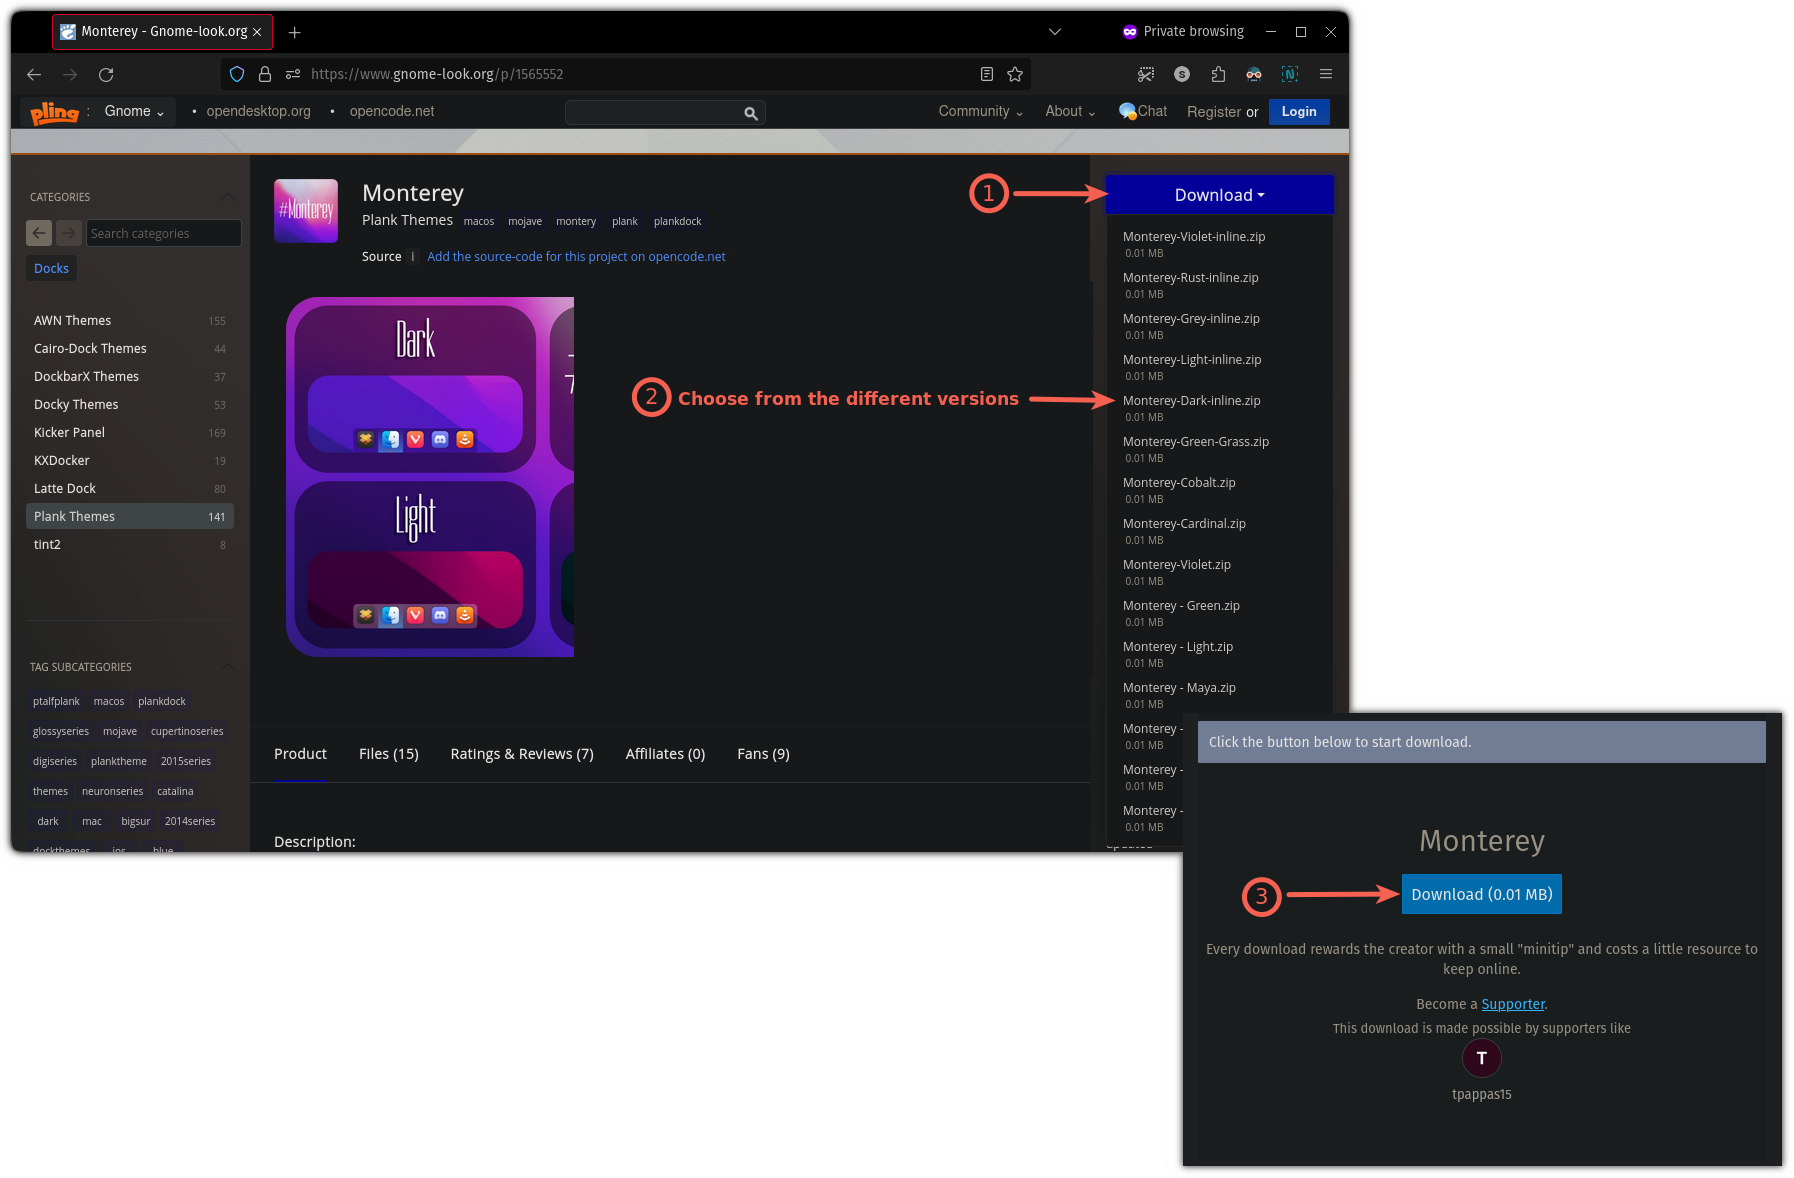Click the Search categories input field
The height and width of the screenshot is (1178, 1794).
163,232
